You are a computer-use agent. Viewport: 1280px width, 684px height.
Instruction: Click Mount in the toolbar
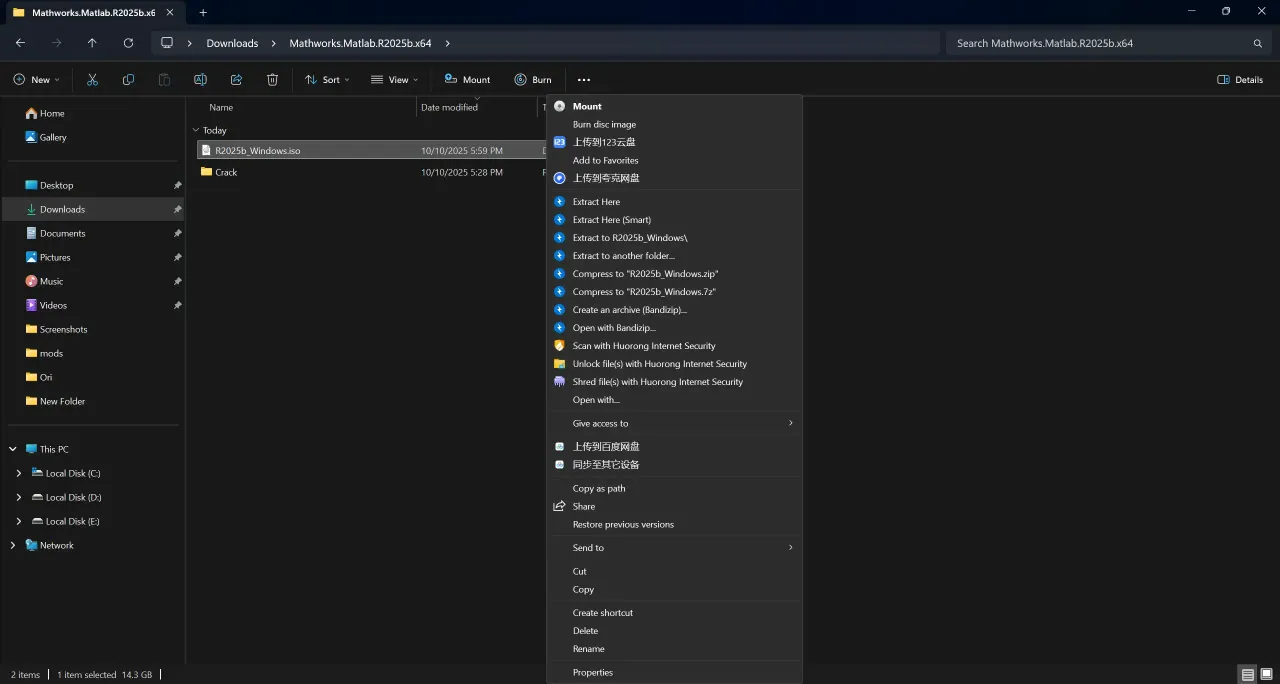click(x=467, y=80)
